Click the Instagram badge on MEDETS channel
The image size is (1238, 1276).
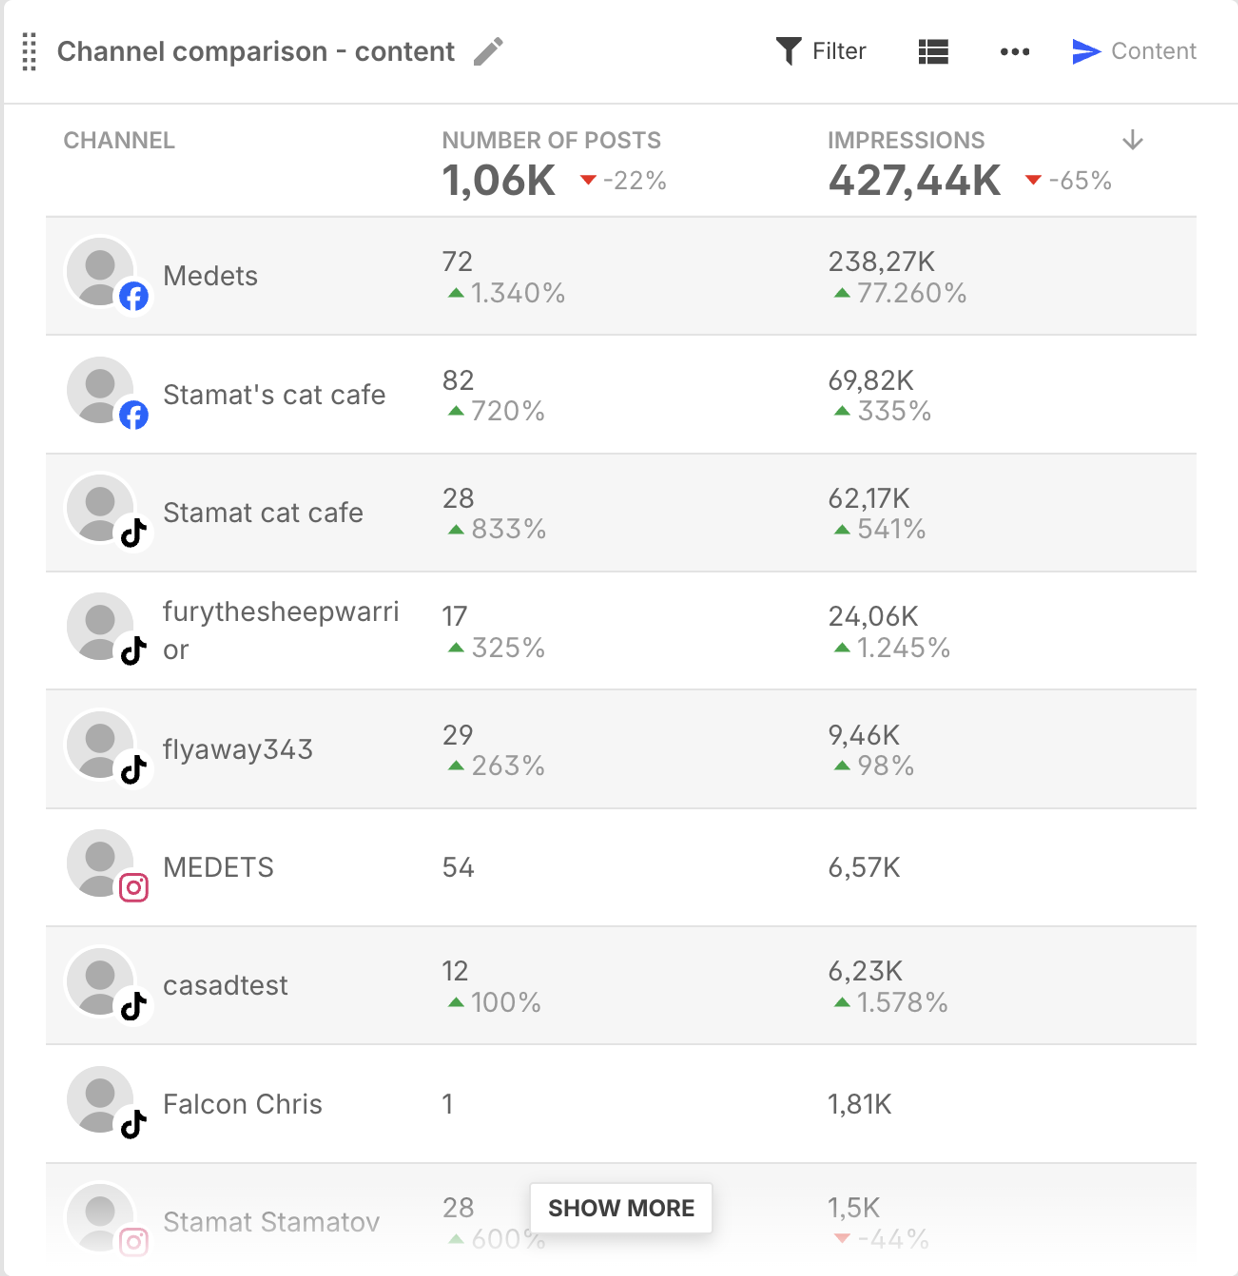(135, 888)
